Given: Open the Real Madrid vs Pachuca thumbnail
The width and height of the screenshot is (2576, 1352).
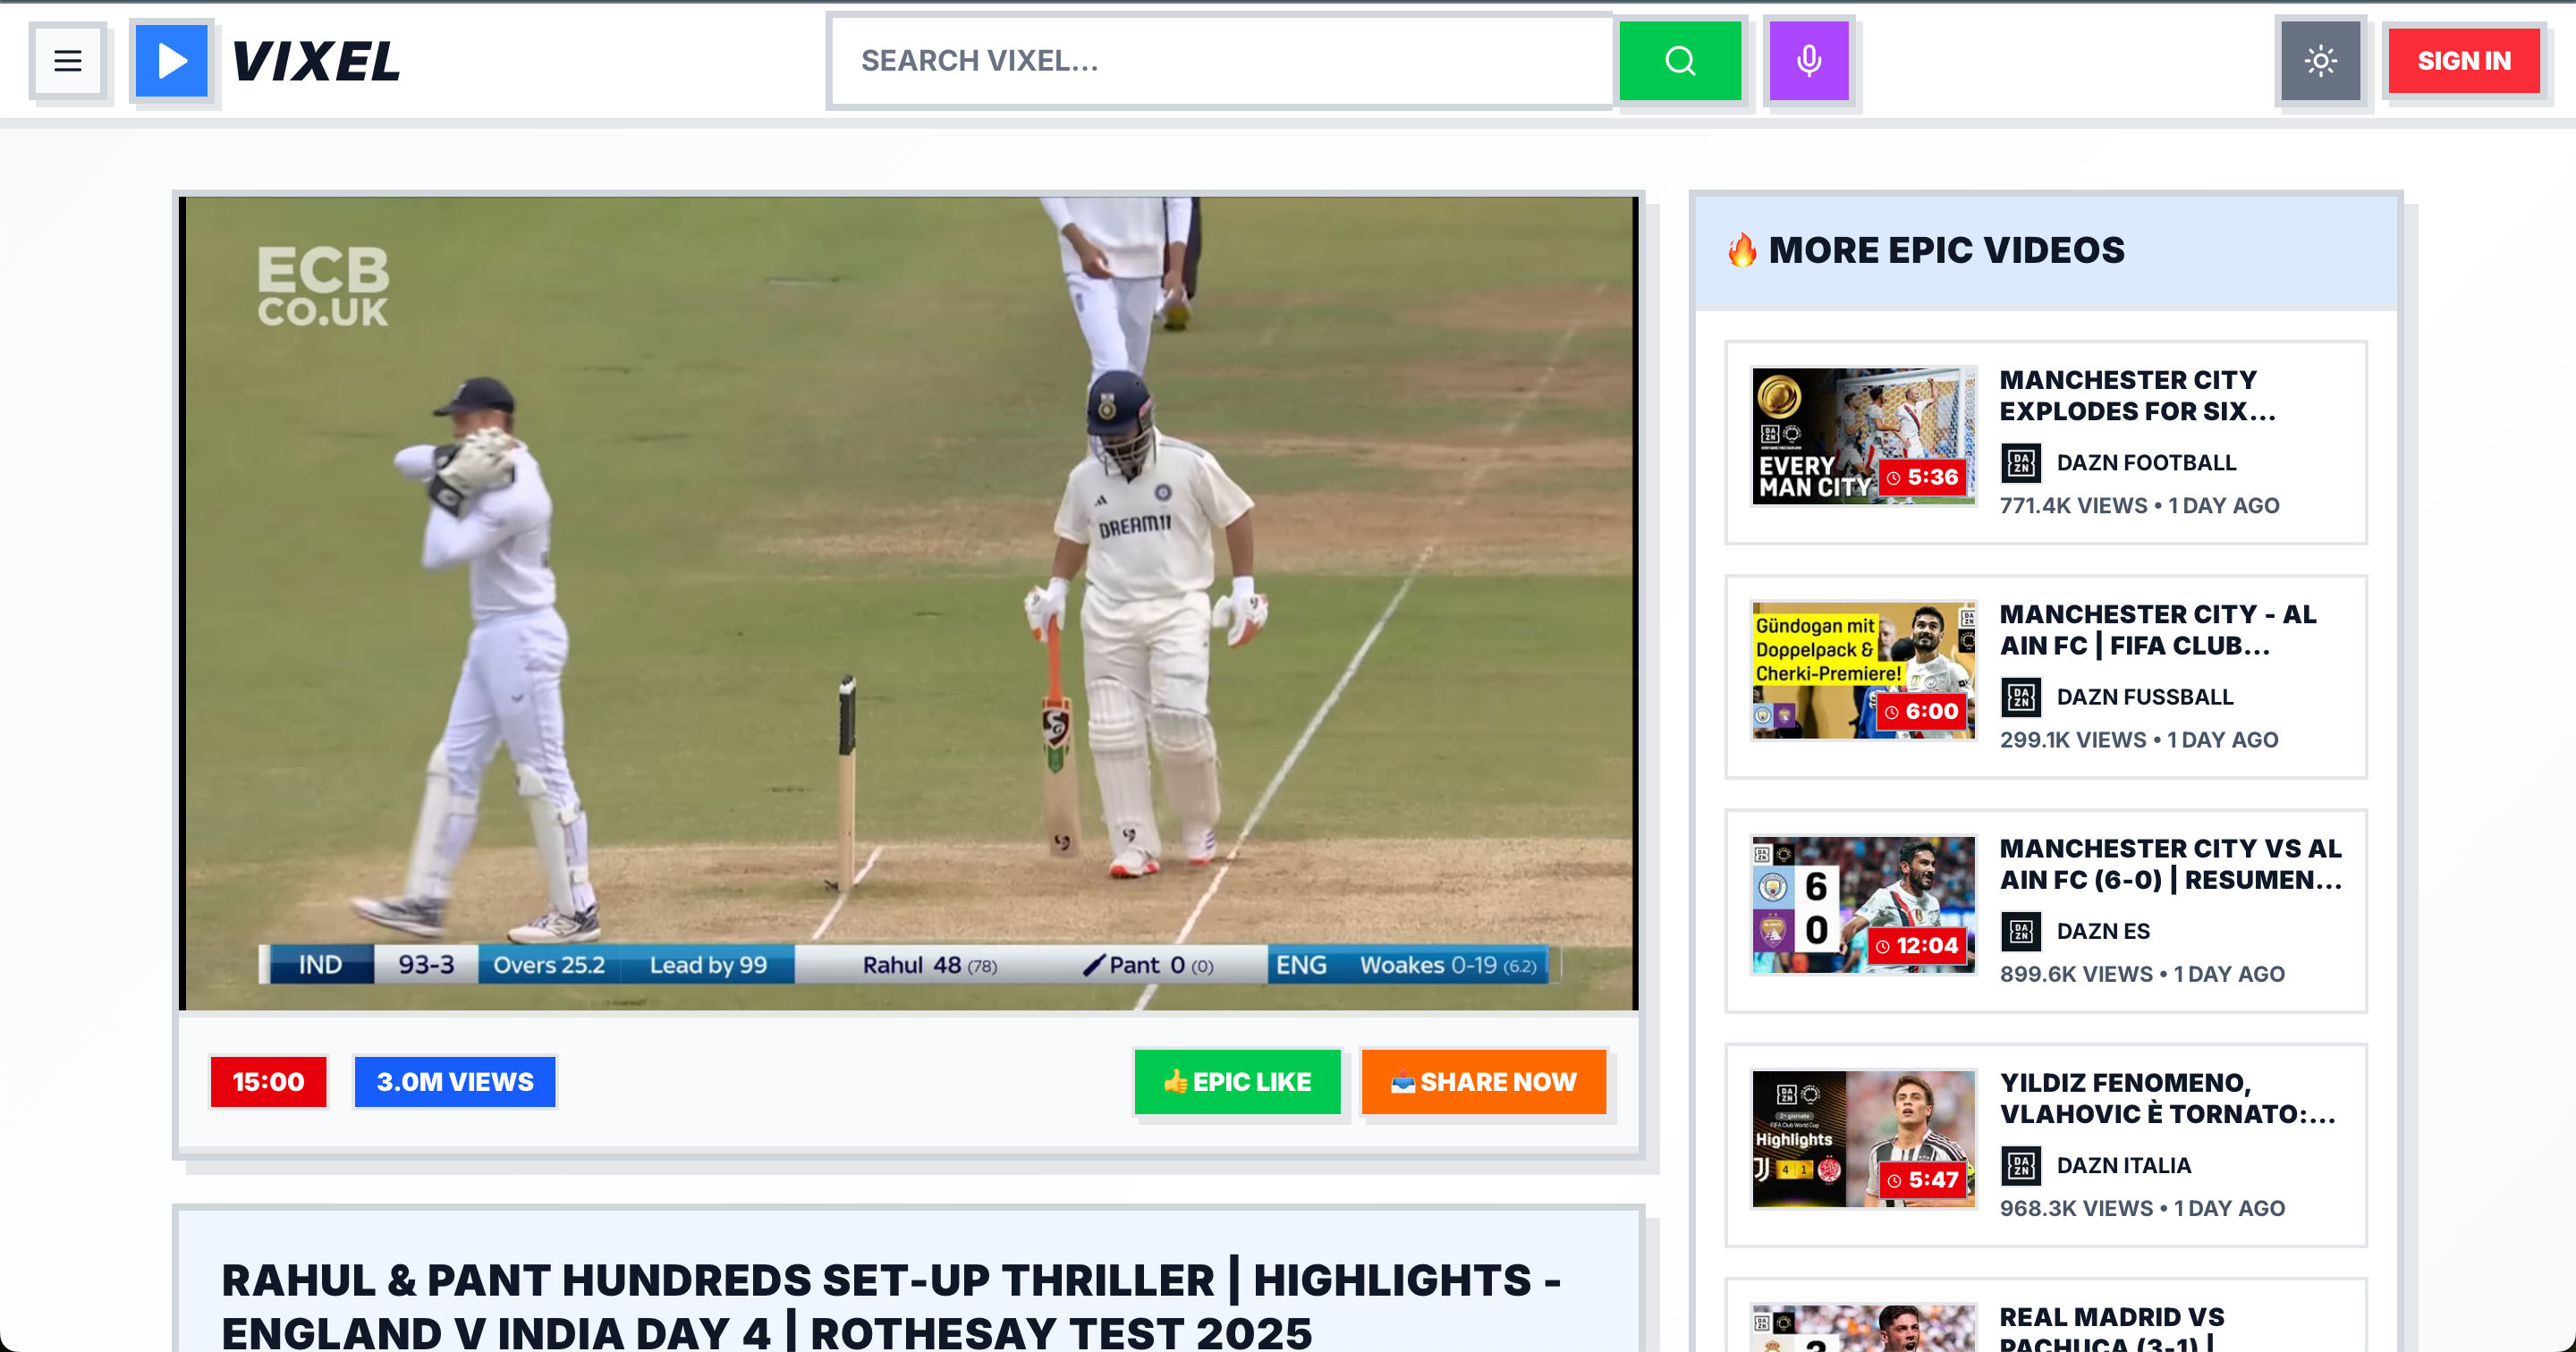Looking at the screenshot, I should [x=1864, y=1328].
